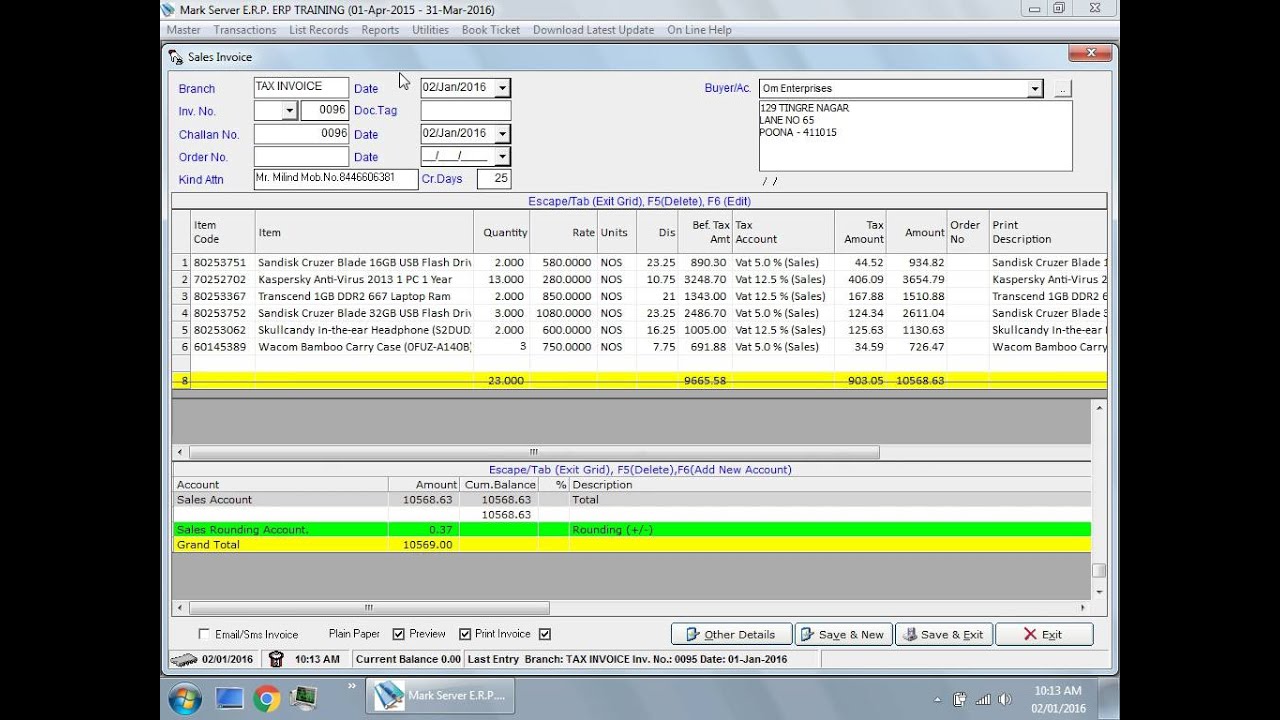
Task: Click into the Doc.Tag field
Action: [x=465, y=111]
